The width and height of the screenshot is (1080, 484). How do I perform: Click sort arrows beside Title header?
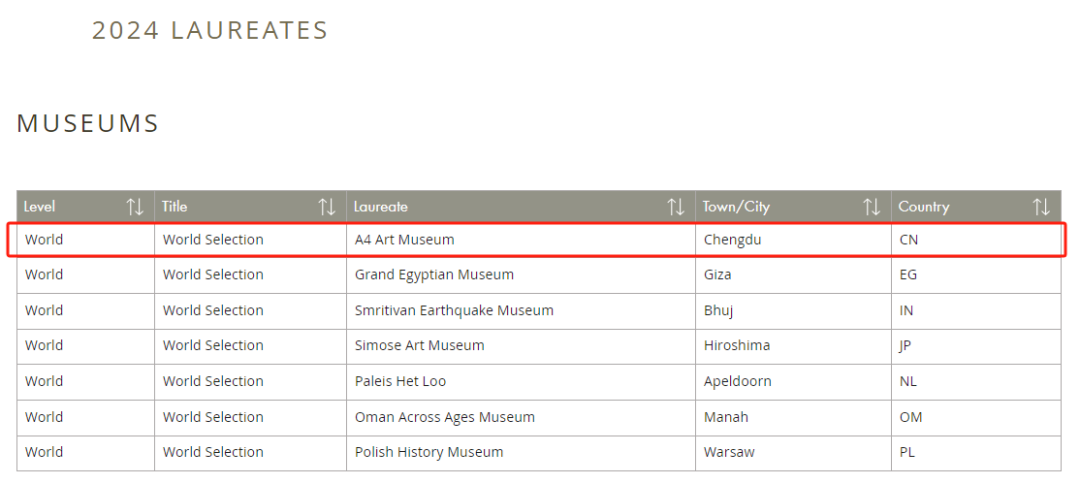click(327, 207)
